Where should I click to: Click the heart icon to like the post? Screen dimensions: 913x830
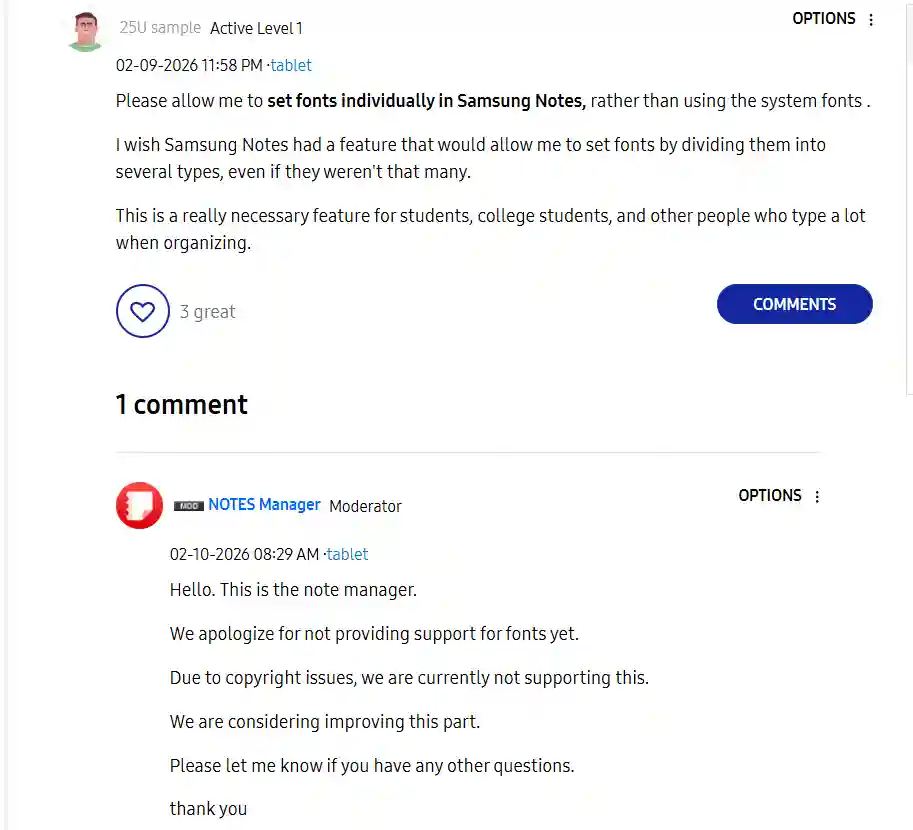click(143, 310)
